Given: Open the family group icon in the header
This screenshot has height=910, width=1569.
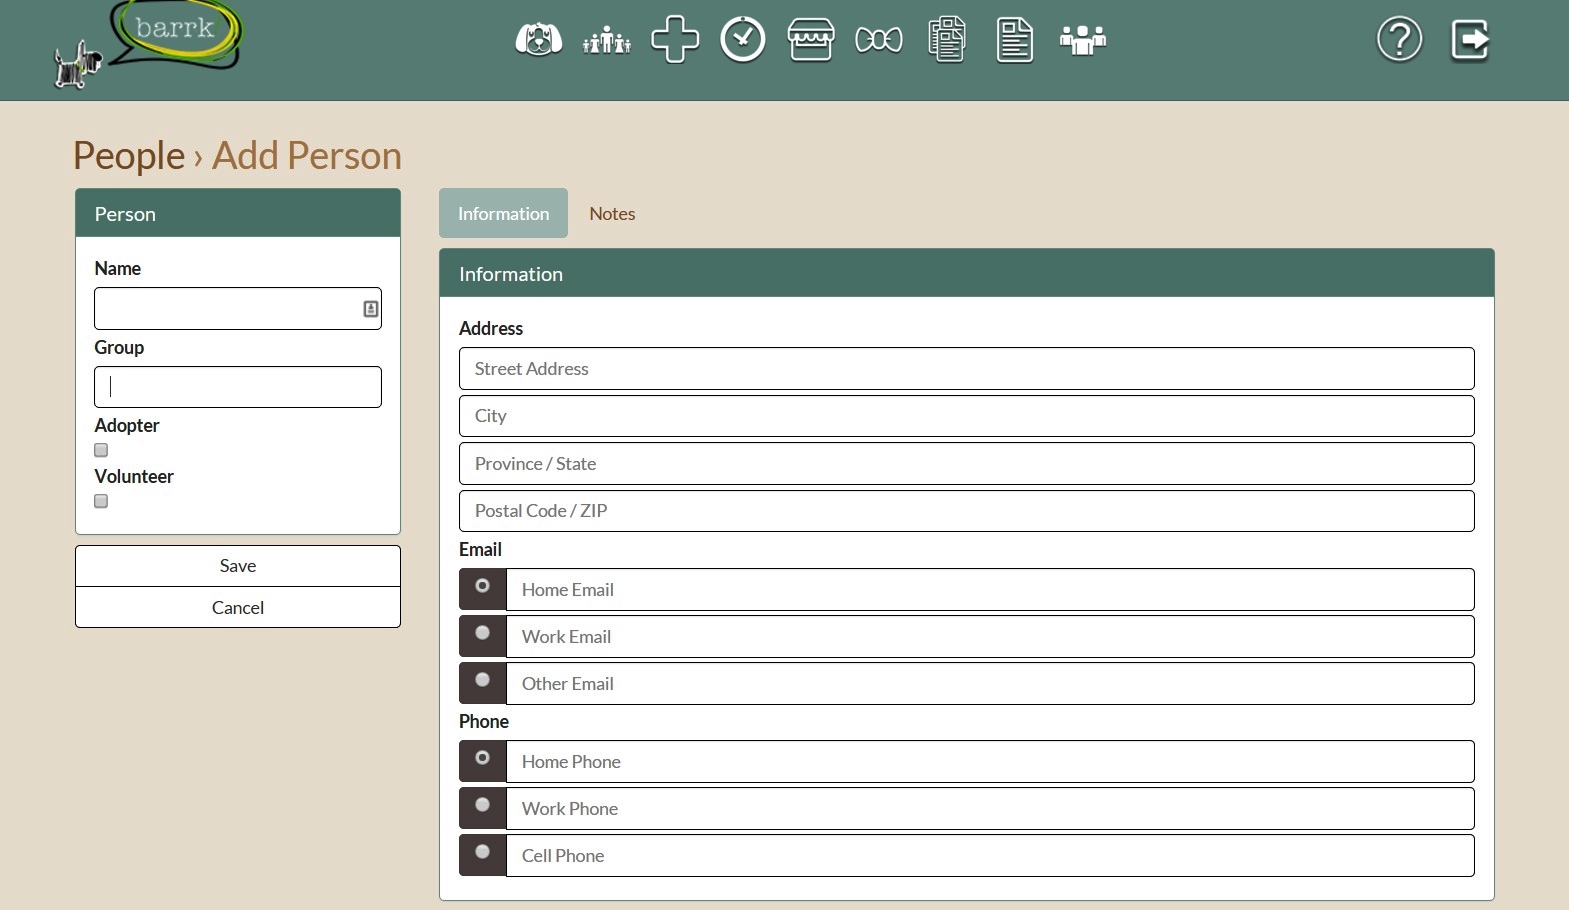Looking at the screenshot, I should (x=607, y=40).
